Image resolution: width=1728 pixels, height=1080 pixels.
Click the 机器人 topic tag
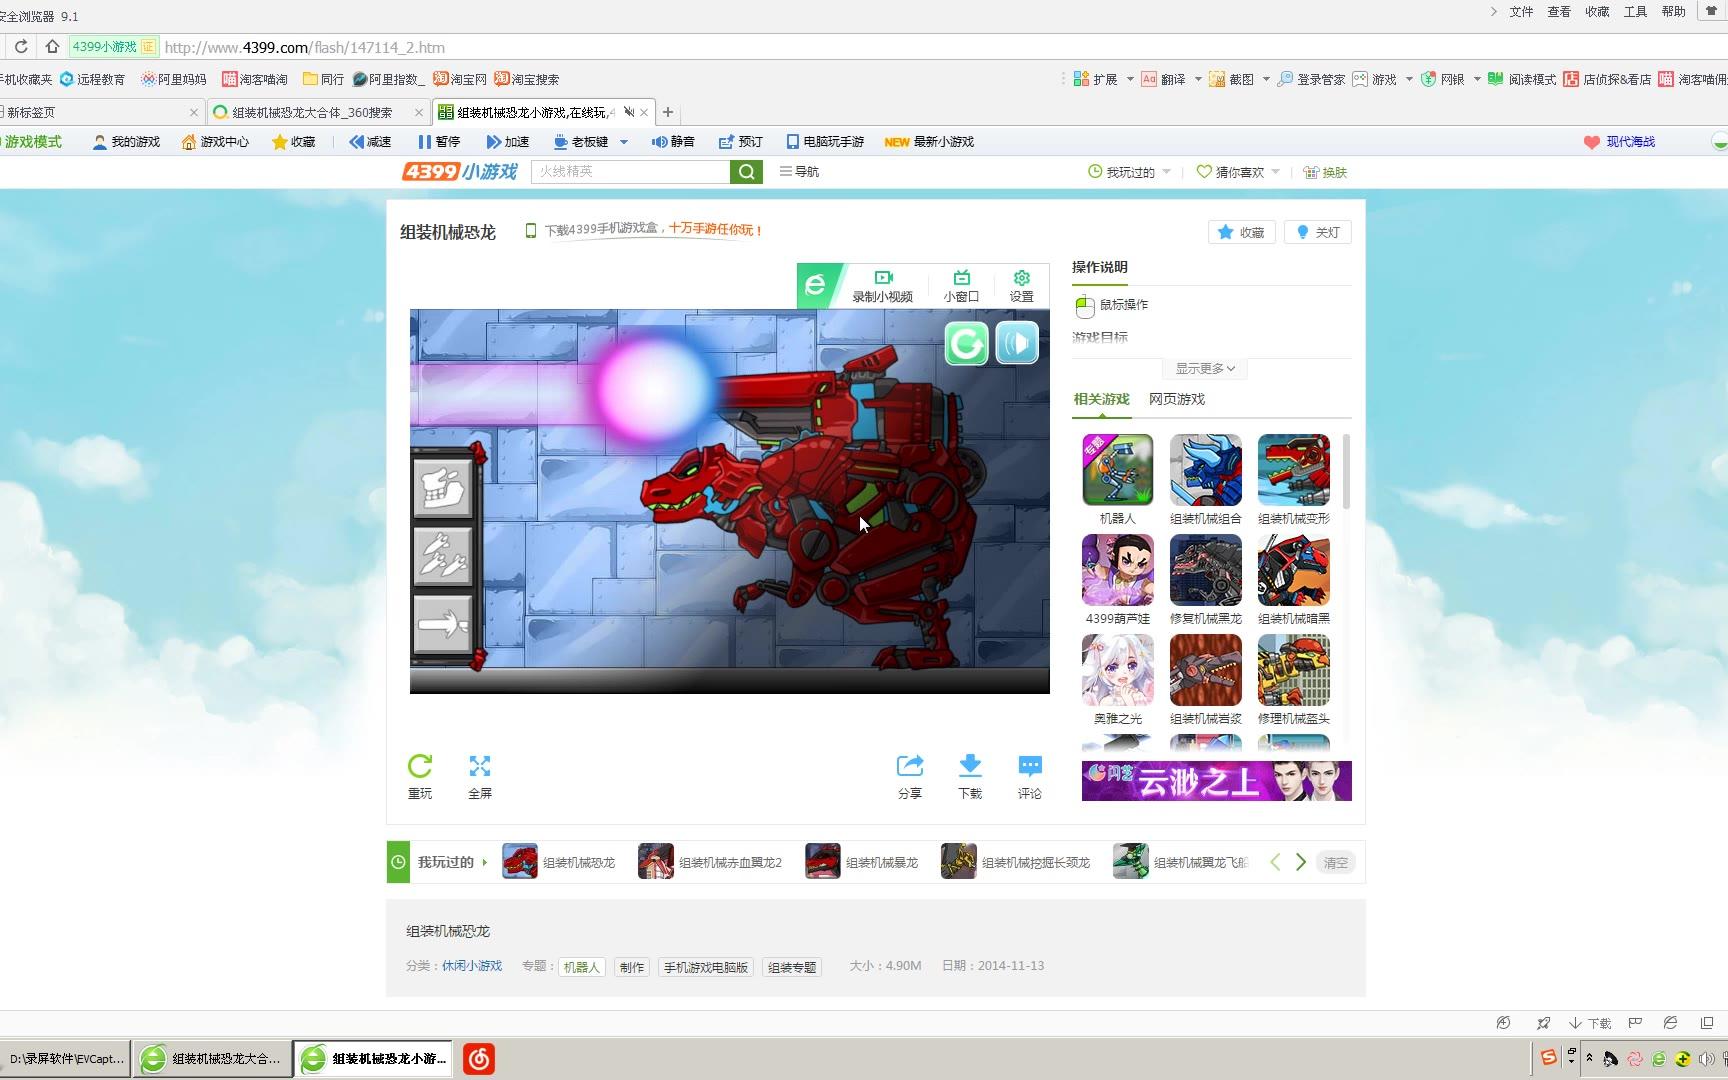(581, 967)
